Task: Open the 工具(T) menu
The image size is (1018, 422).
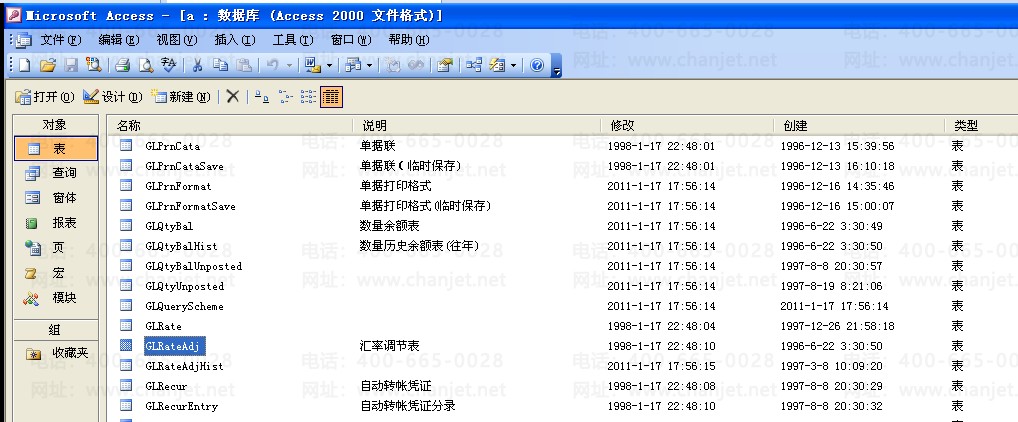Action: (x=293, y=40)
